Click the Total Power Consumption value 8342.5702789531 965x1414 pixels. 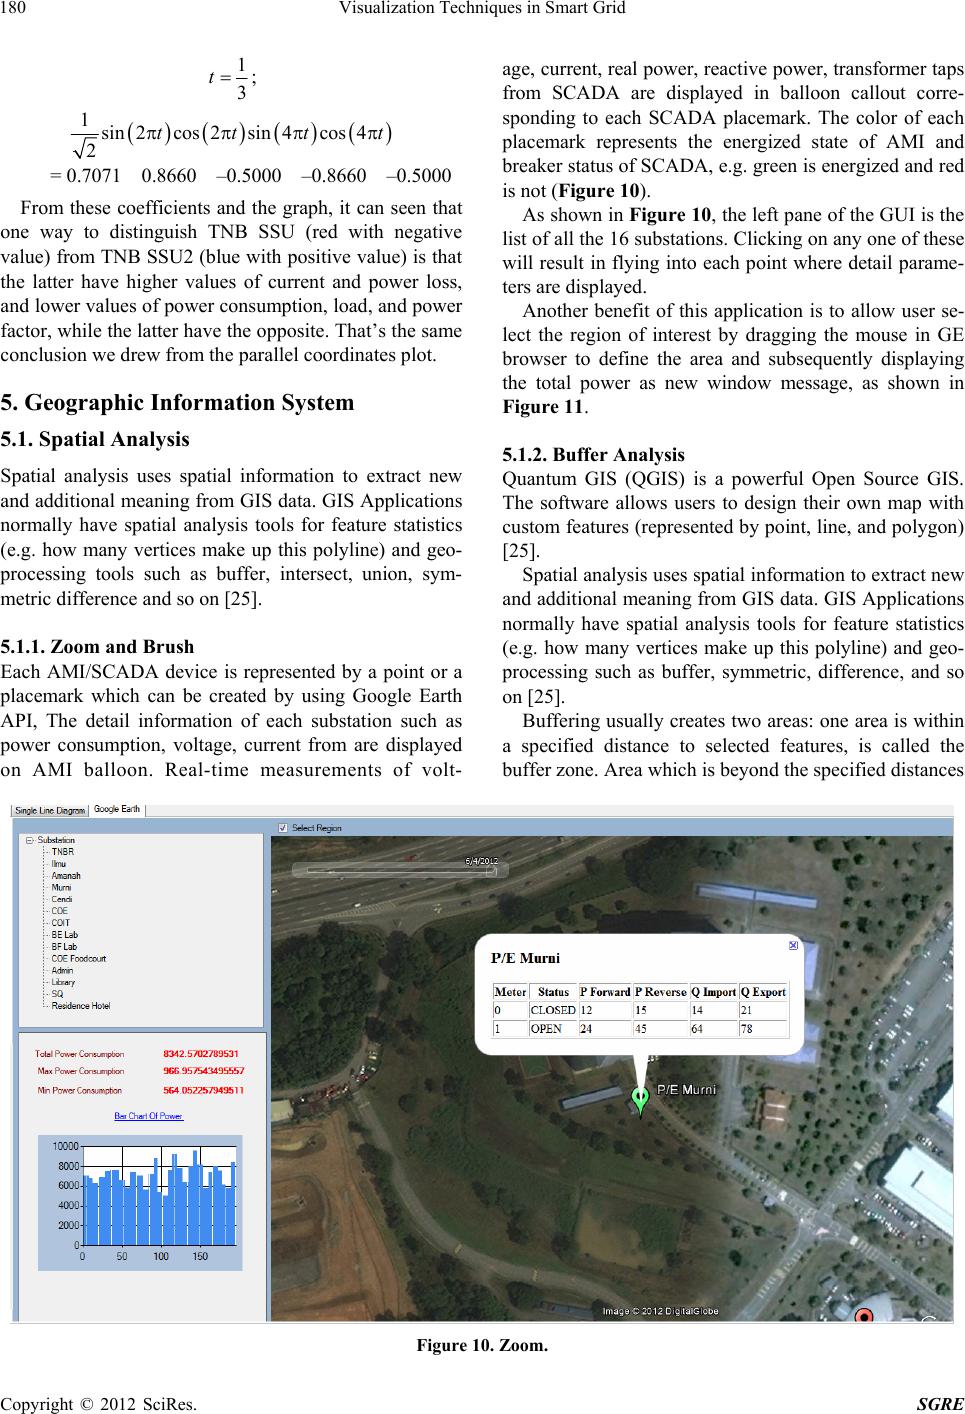point(200,1053)
